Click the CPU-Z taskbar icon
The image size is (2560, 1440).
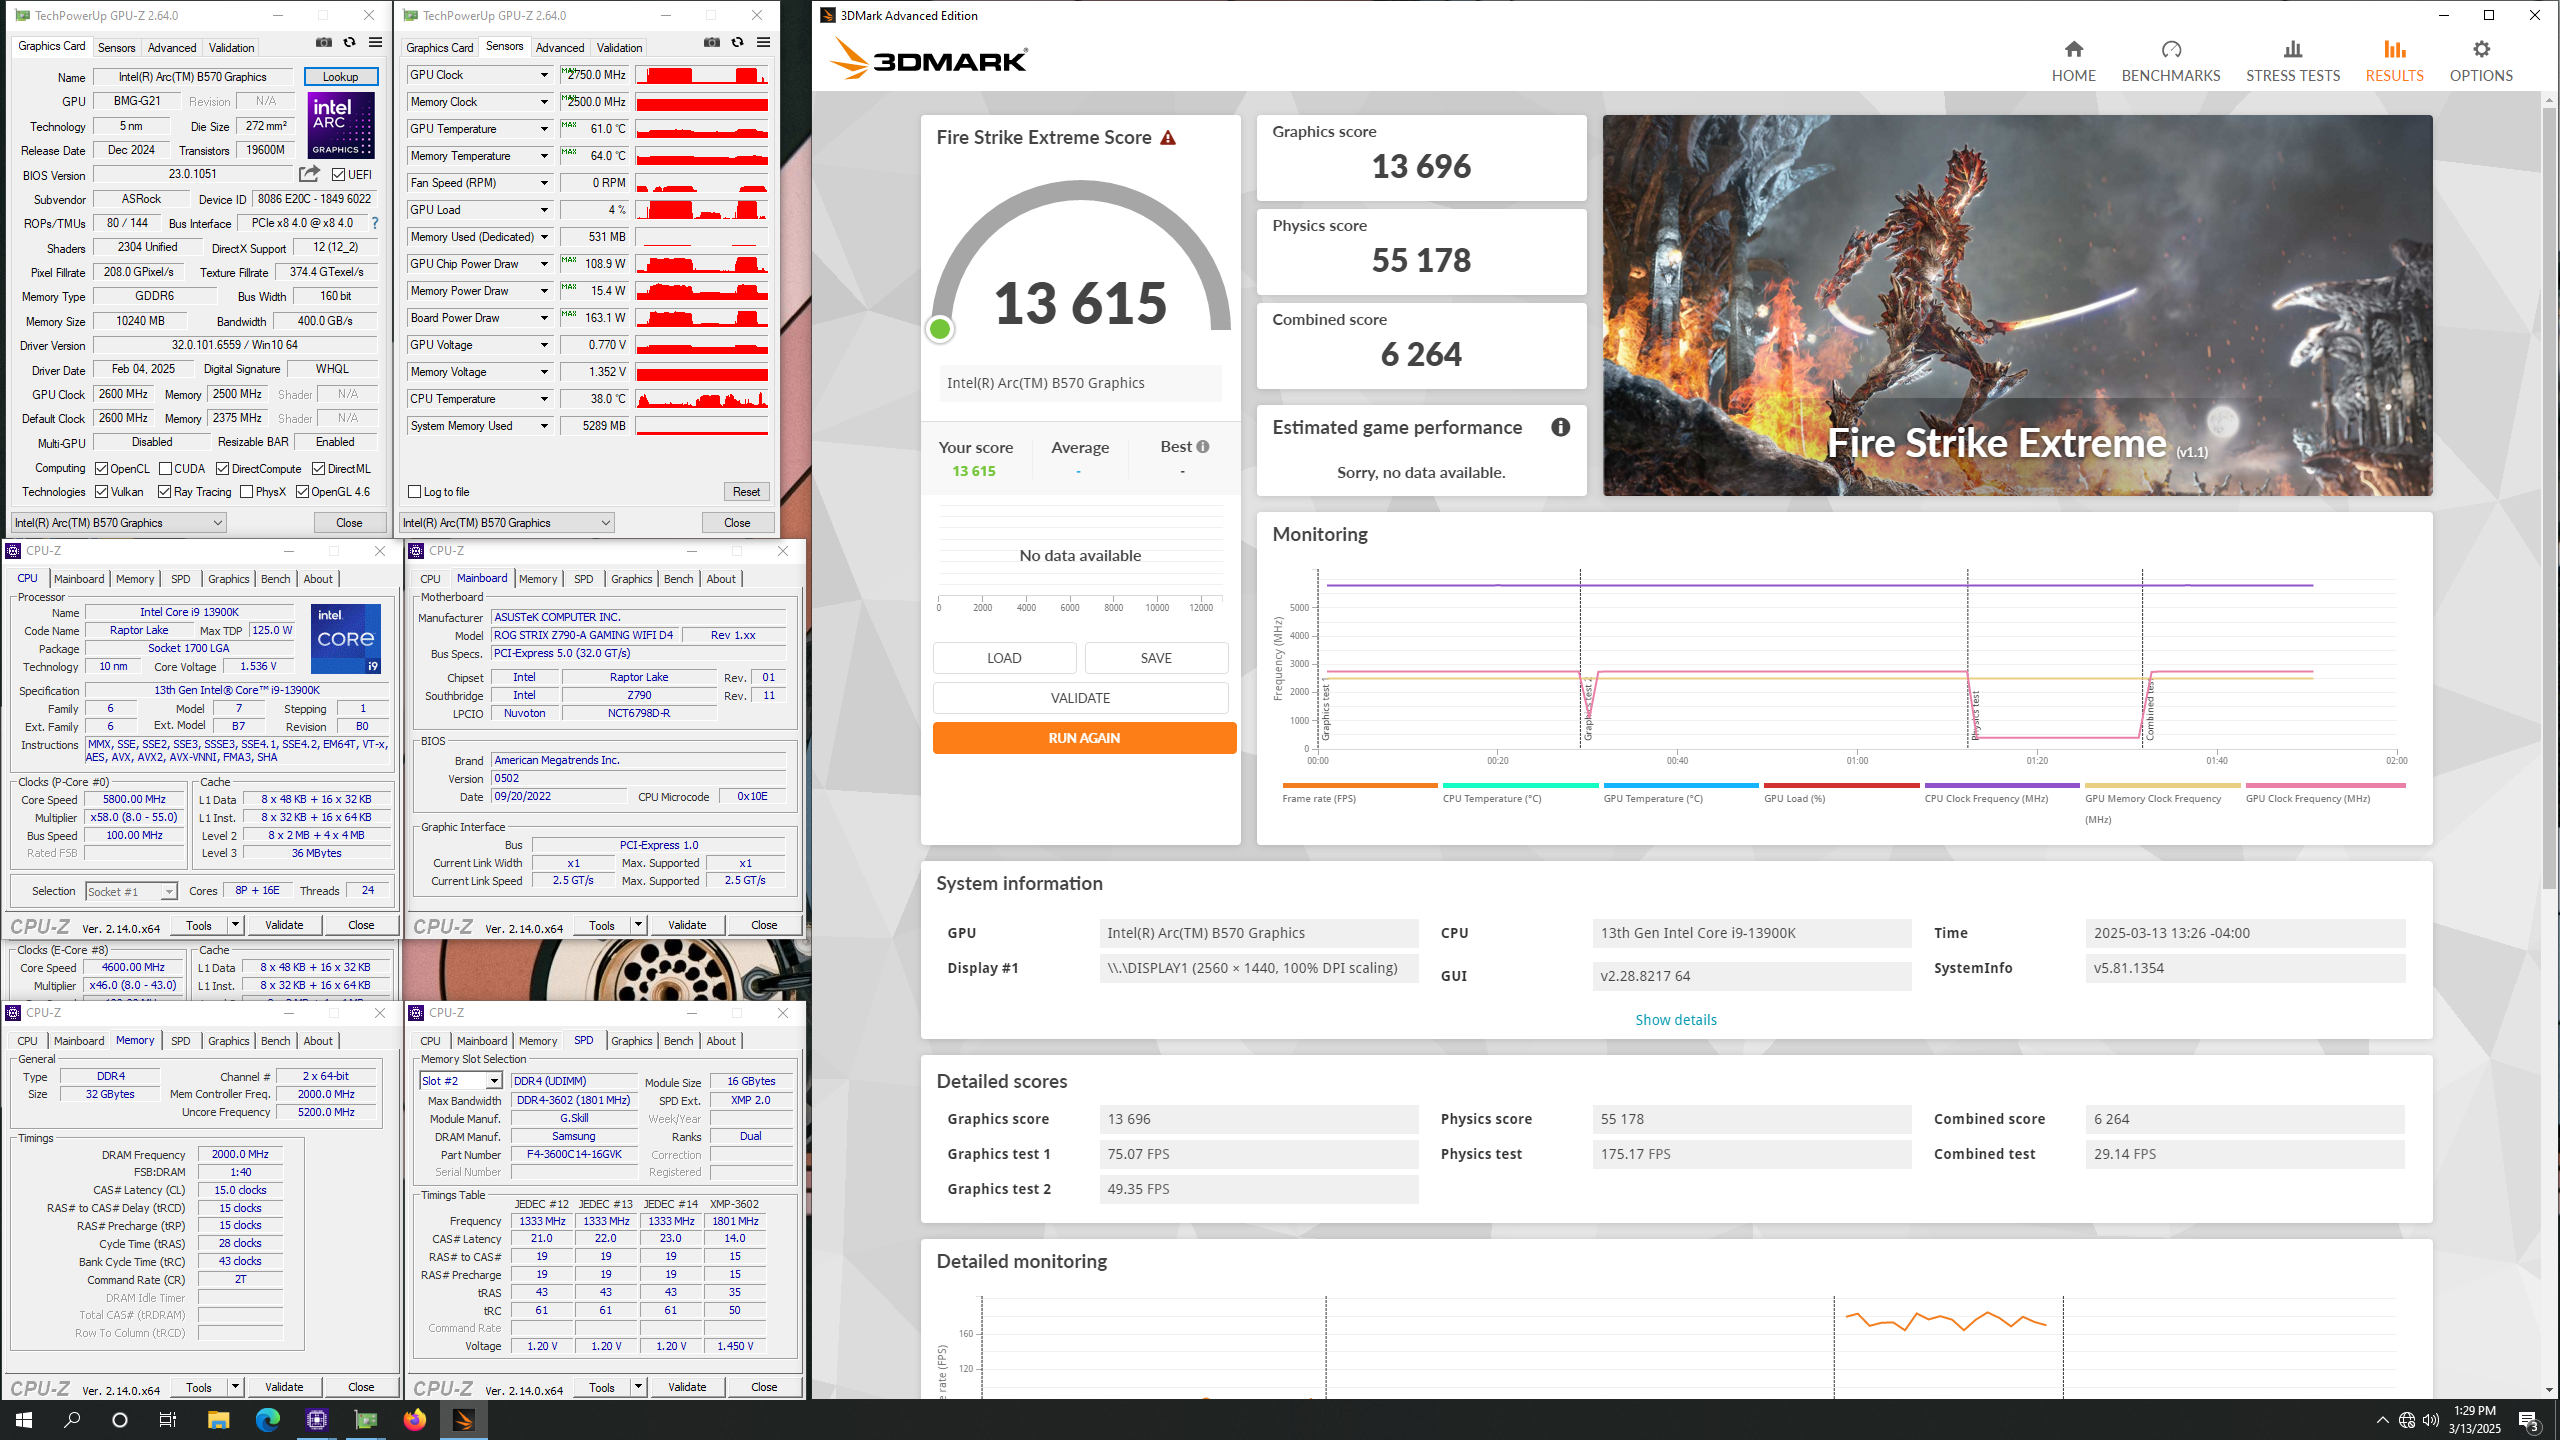click(x=316, y=1420)
